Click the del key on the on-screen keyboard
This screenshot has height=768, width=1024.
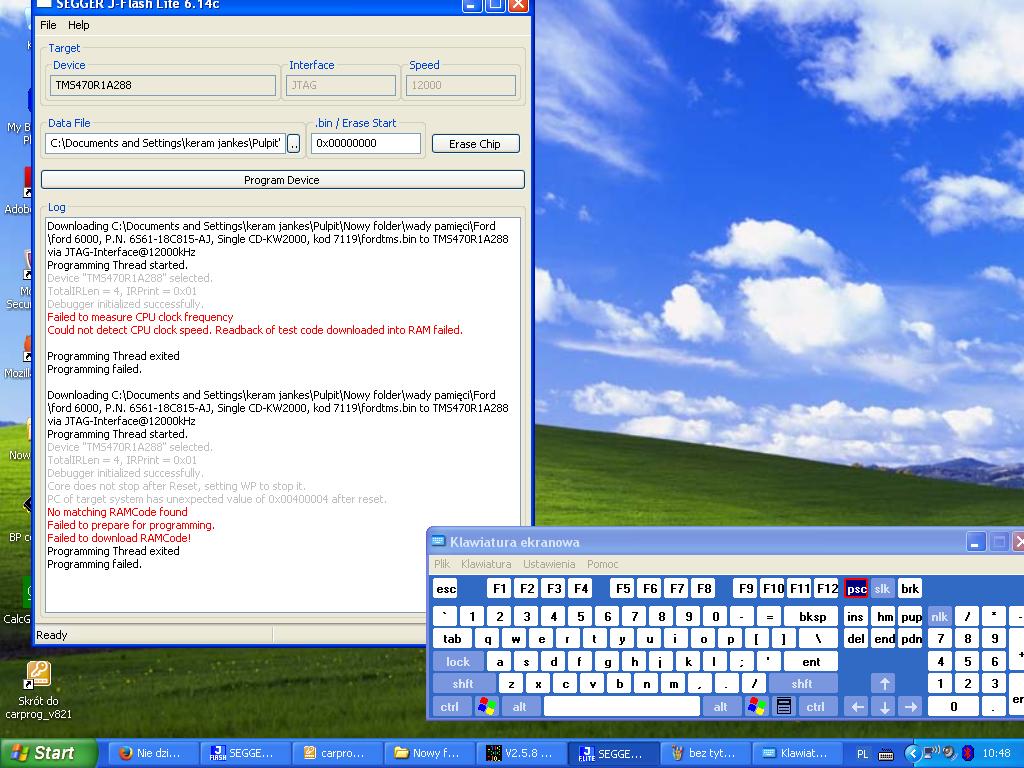(856, 639)
